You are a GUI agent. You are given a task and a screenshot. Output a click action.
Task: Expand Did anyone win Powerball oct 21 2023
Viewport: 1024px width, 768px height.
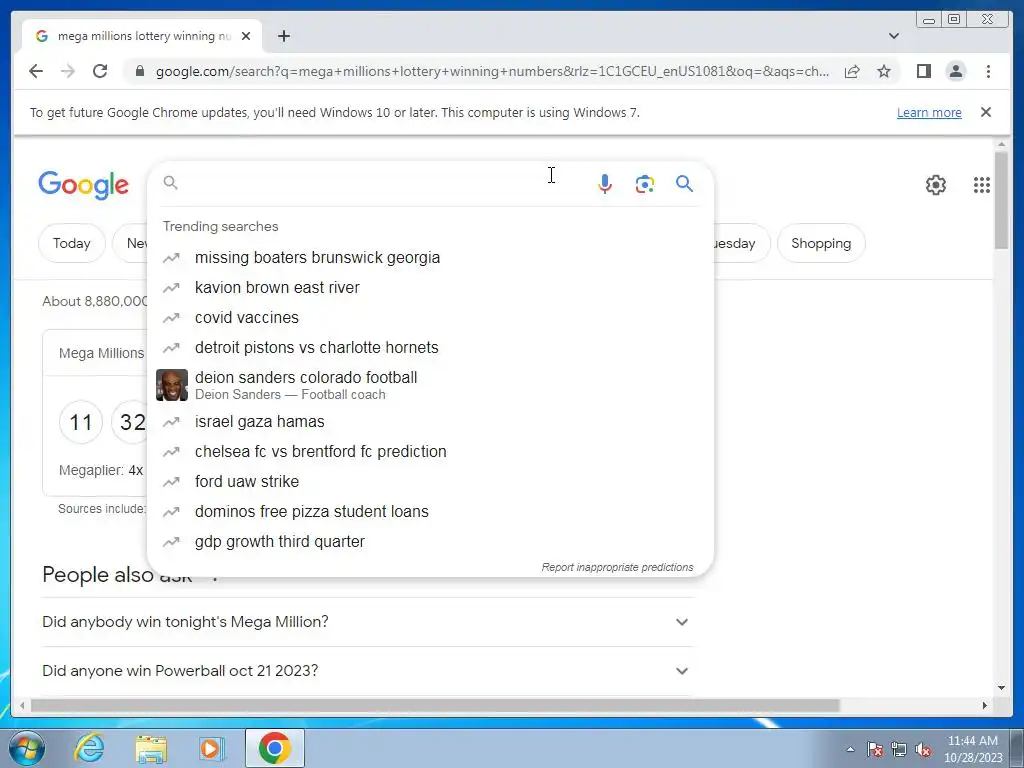pos(368,671)
